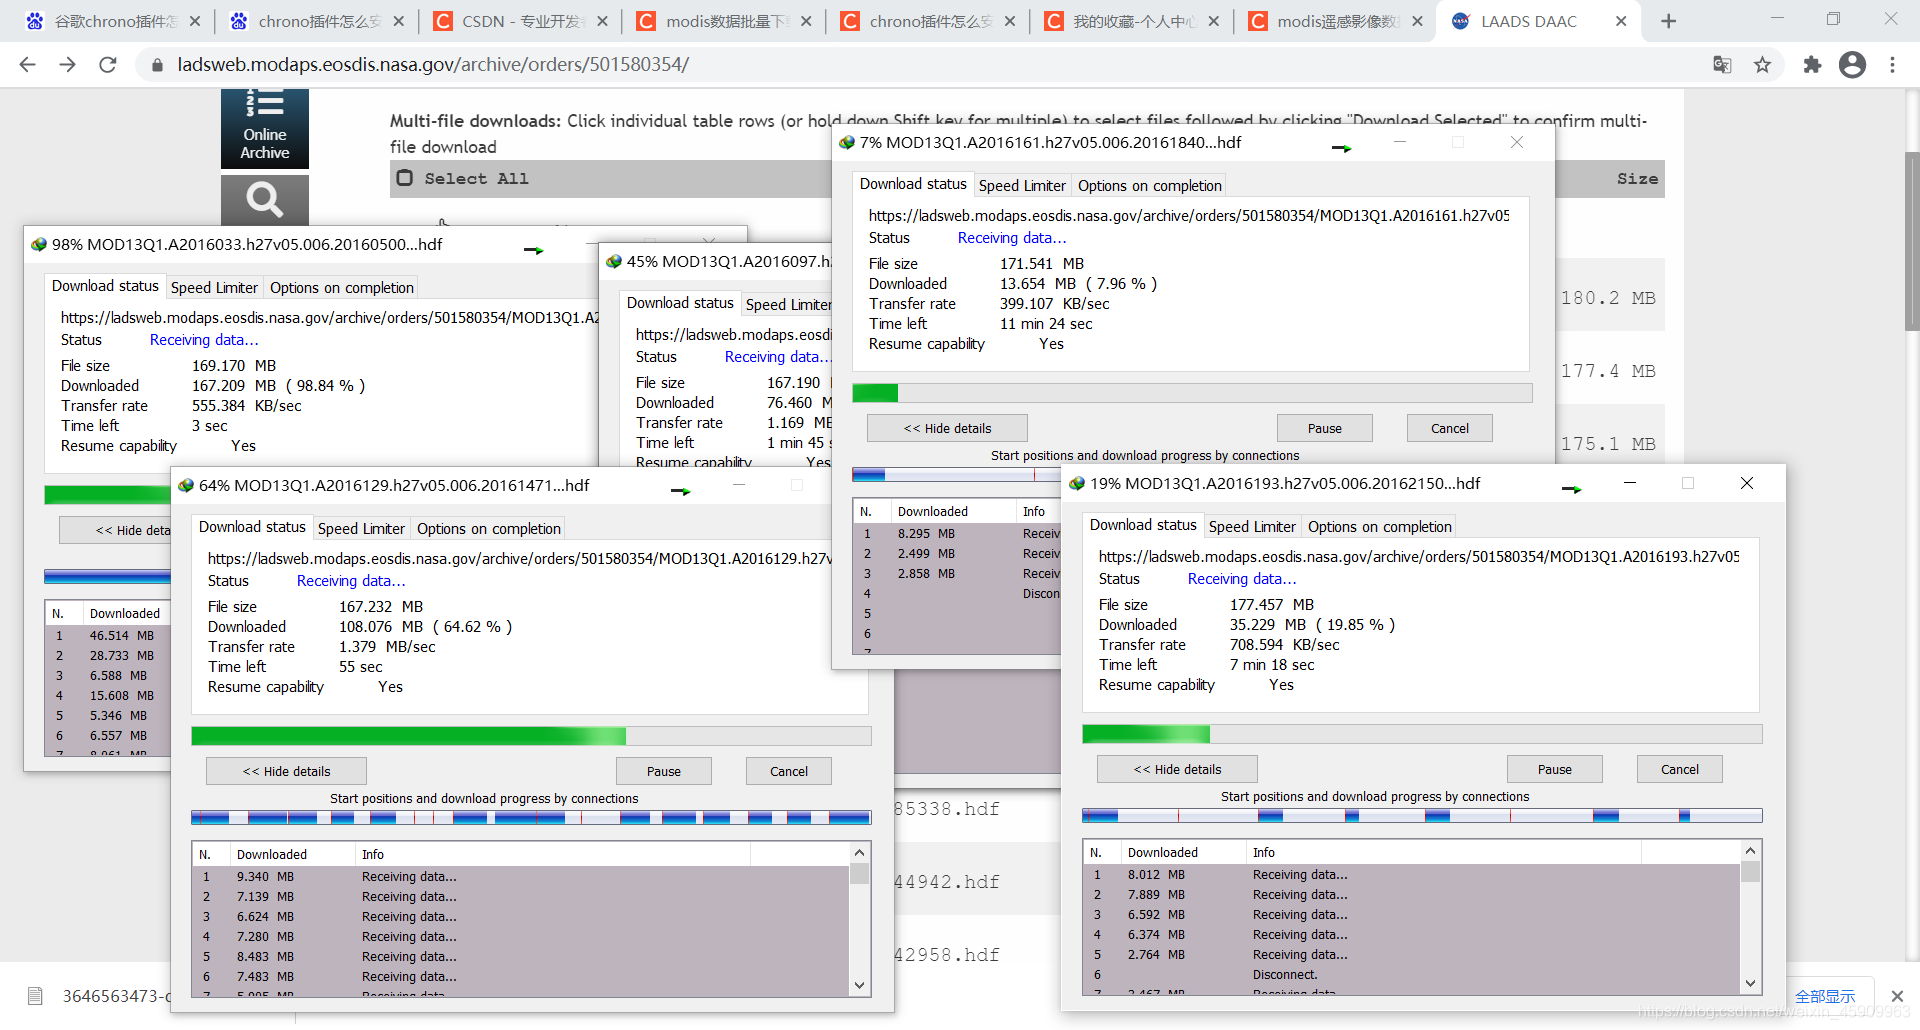Click the browser page vertical scrollbar
The height and width of the screenshot is (1030, 1920).
[x=1912, y=240]
